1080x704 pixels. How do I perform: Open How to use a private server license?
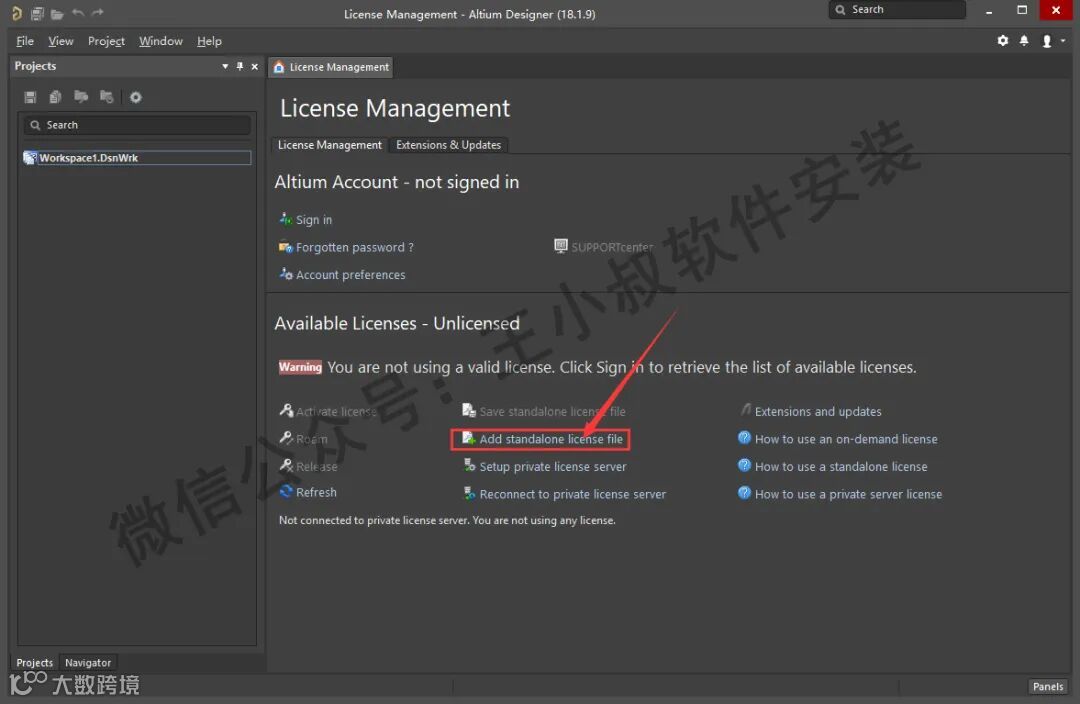coord(849,494)
